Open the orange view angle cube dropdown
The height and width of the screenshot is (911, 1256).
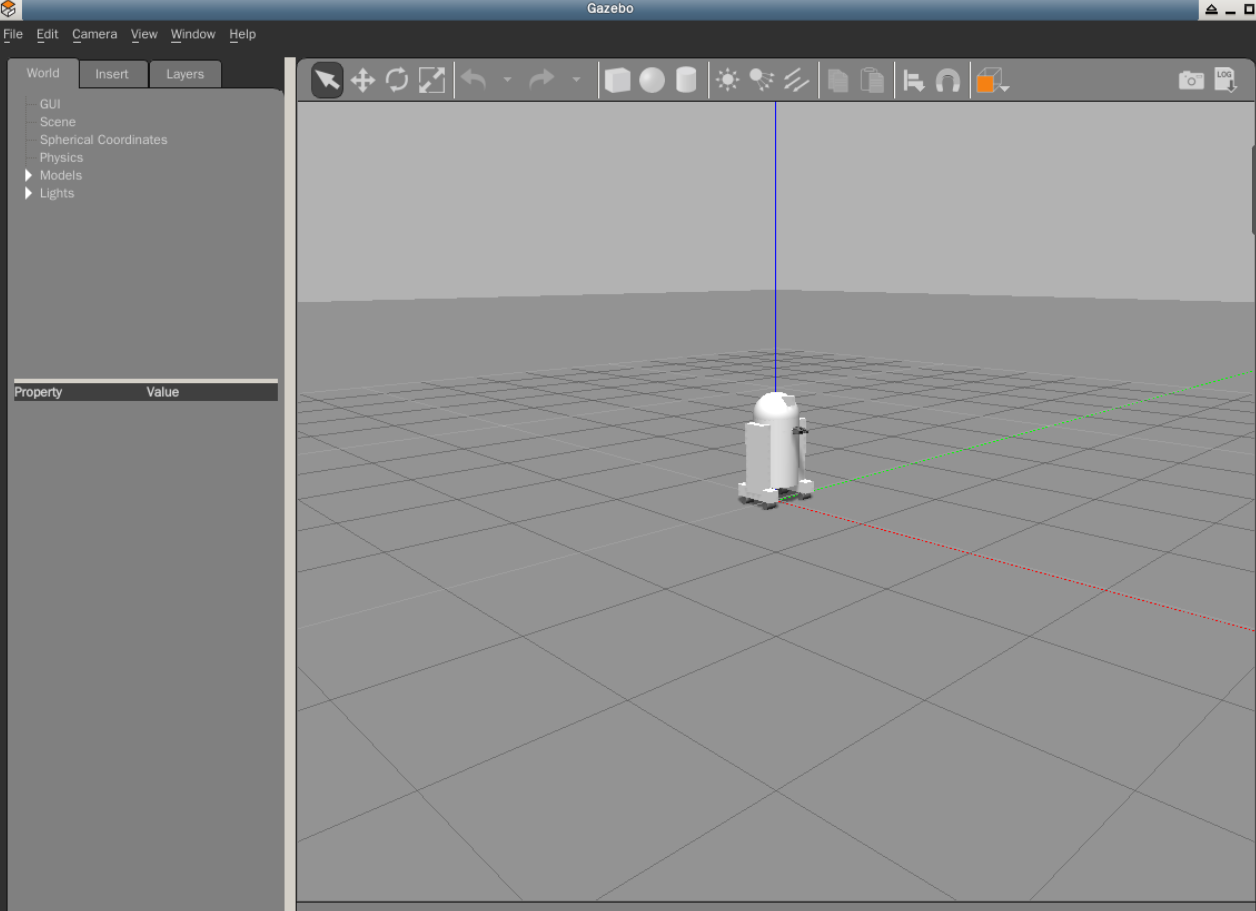click(992, 81)
